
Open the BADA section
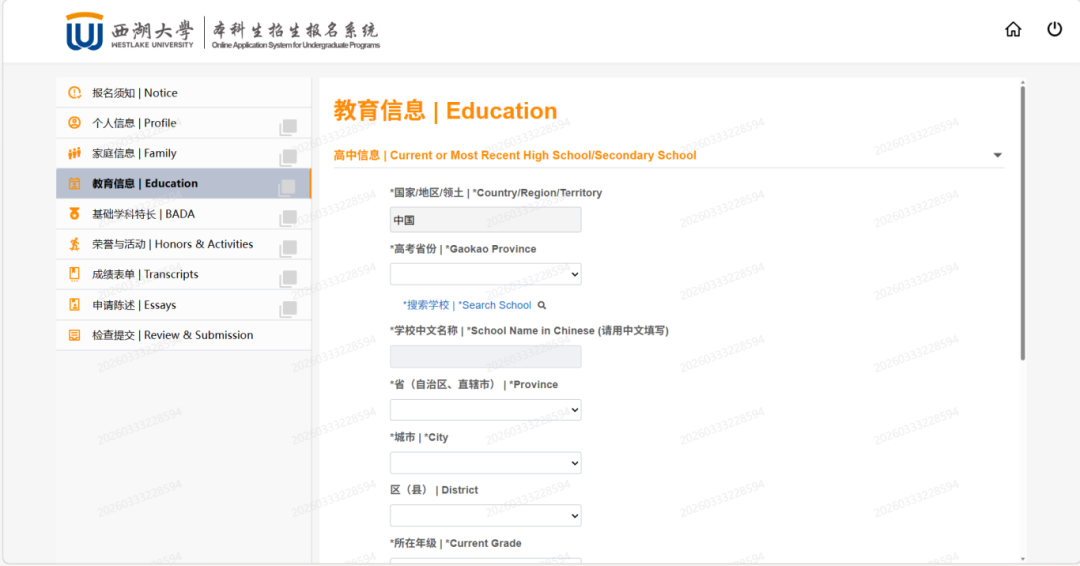tap(184, 213)
